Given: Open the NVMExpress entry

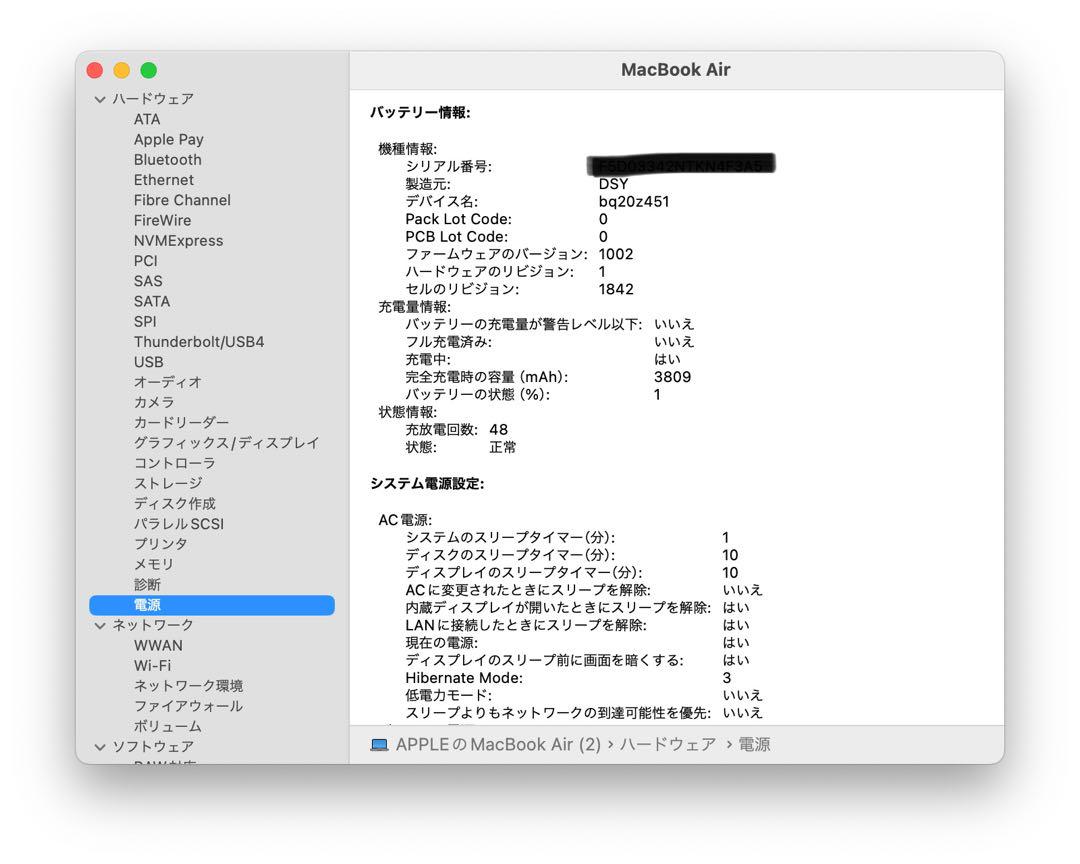Looking at the screenshot, I should click(178, 240).
